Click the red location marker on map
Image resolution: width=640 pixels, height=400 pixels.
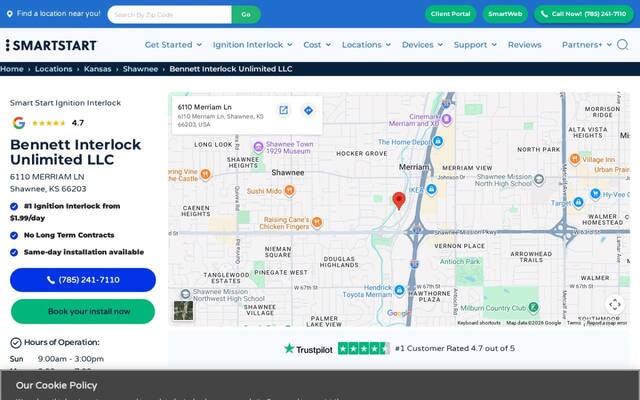point(399,201)
